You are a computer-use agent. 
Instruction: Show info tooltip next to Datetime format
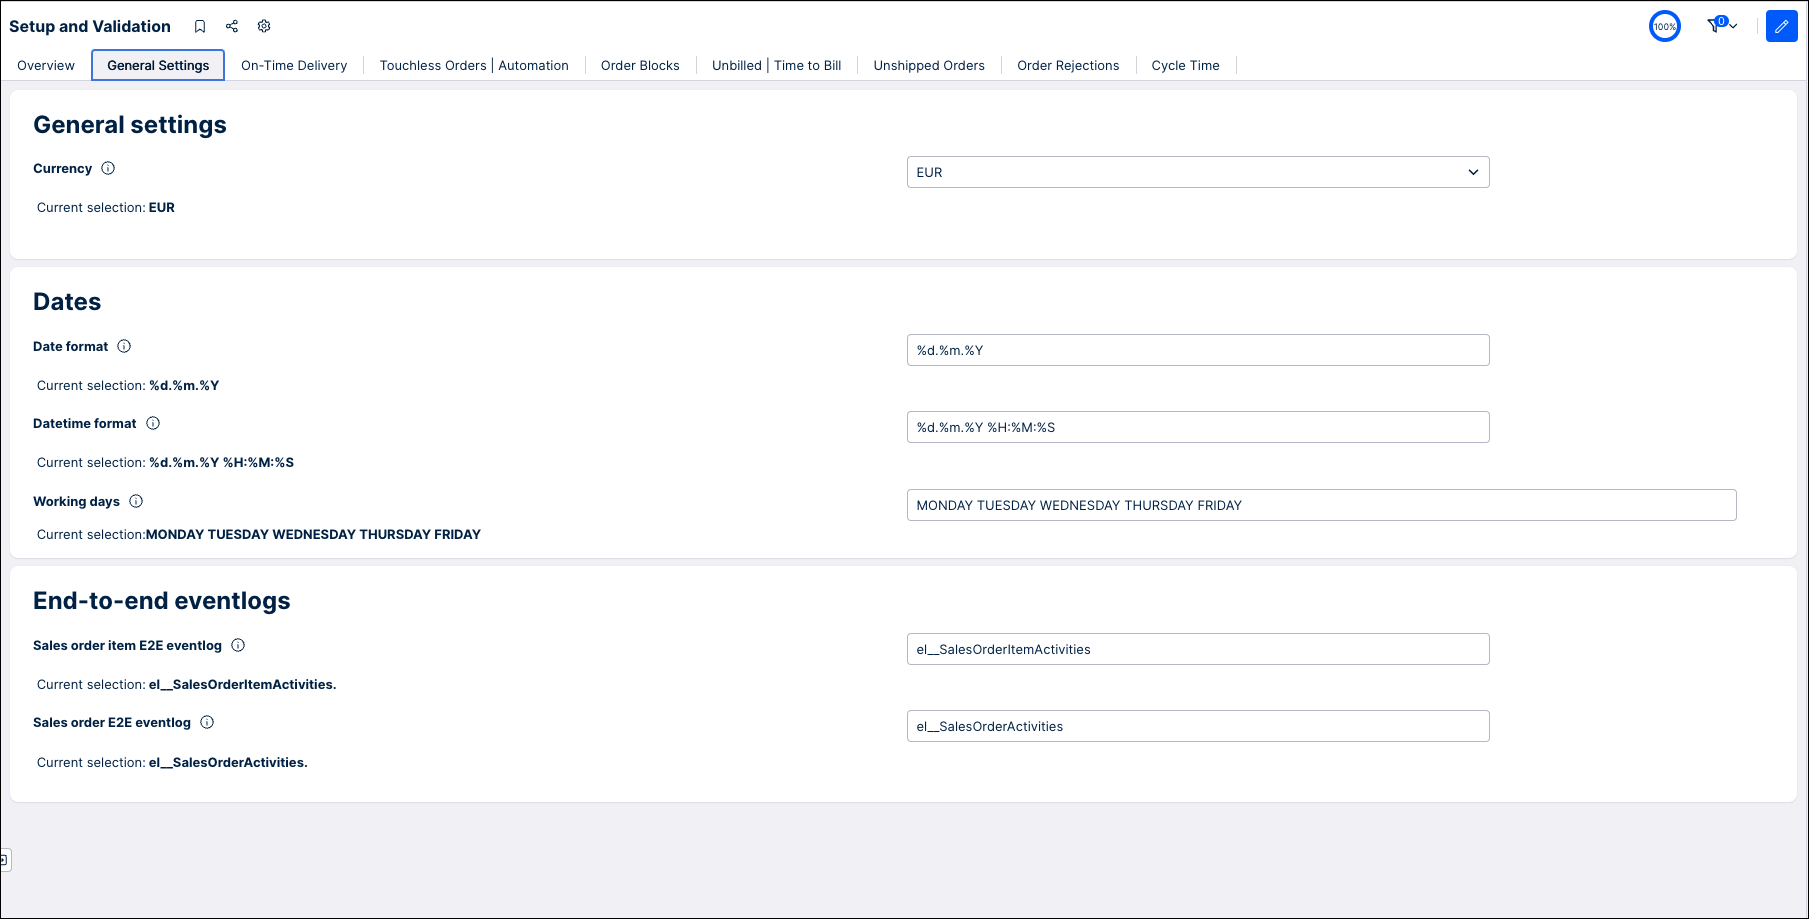[x=153, y=423]
